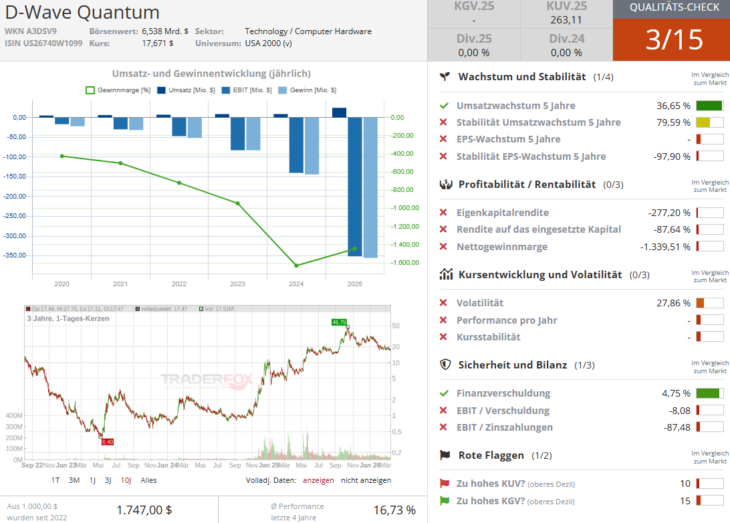This screenshot has width=730, height=523.
Task: Click 'anzeigen' for Volladj. Daten
Action: click(317, 480)
